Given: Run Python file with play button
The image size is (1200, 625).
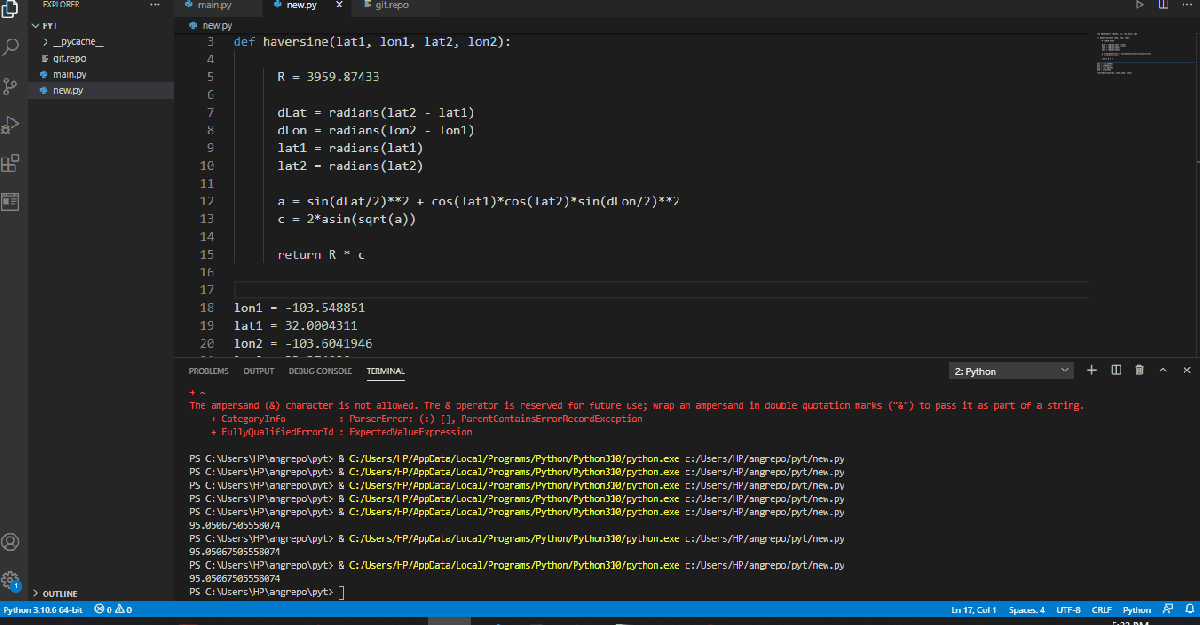Looking at the screenshot, I should click(1139, 5).
